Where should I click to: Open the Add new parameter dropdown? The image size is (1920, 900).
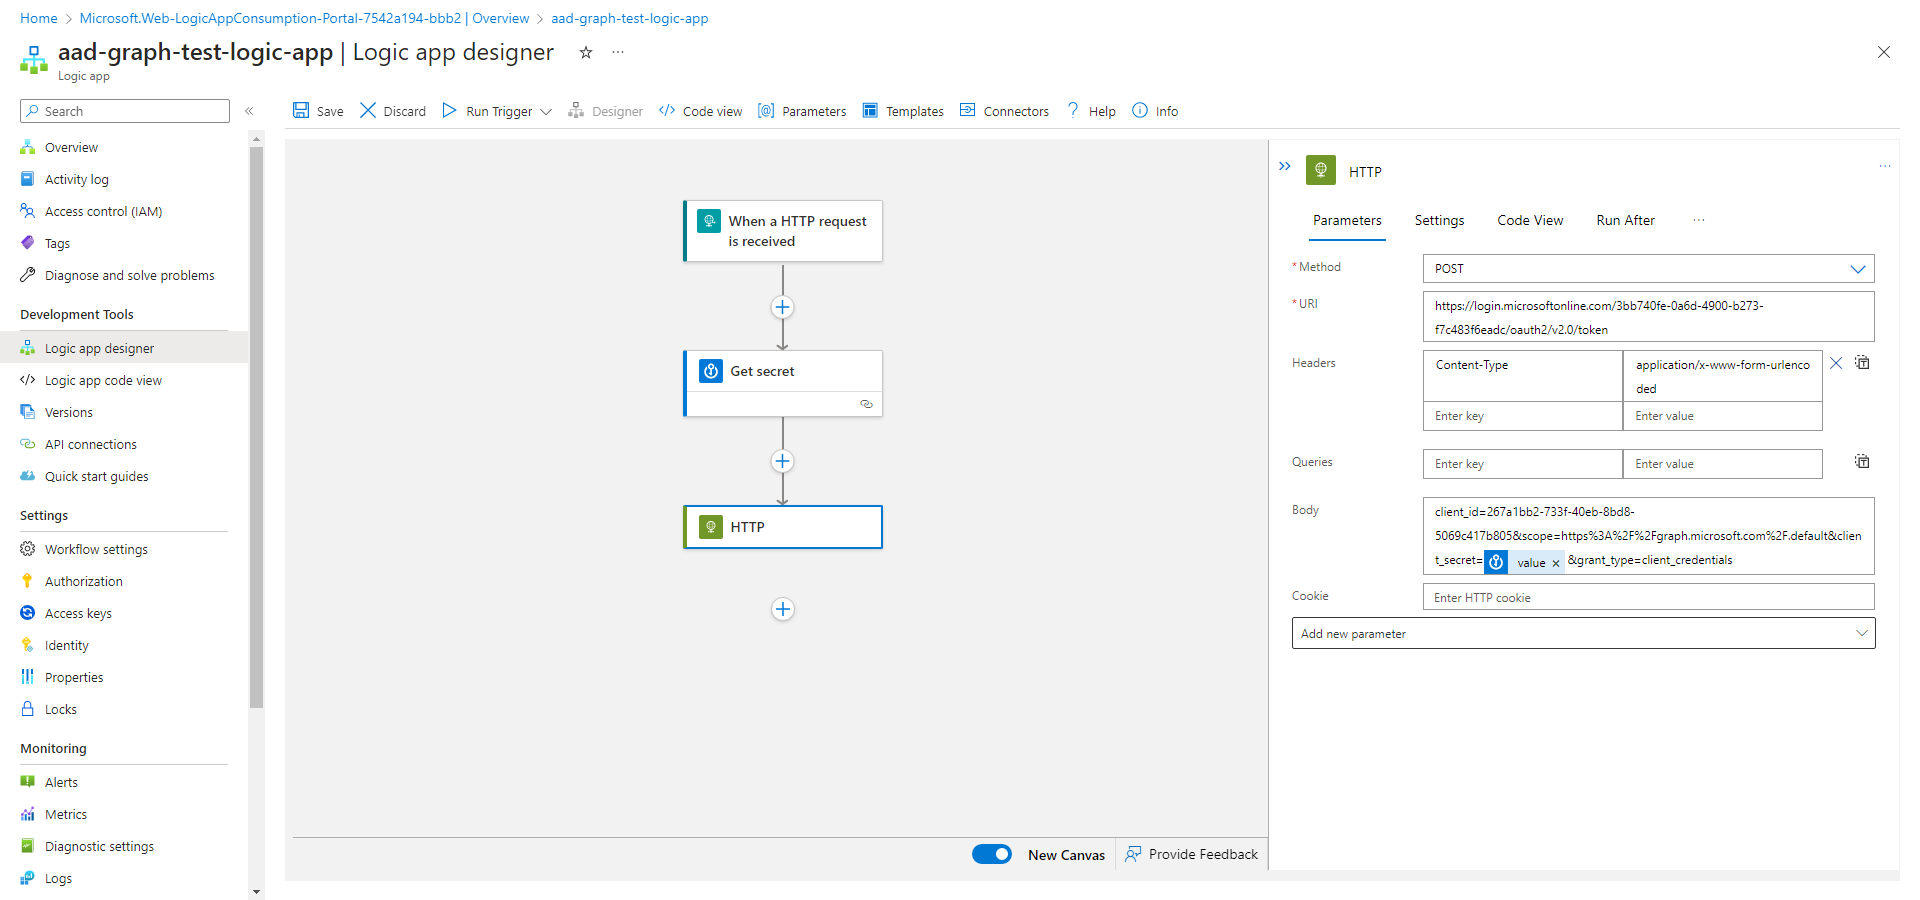click(x=1583, y=633)
